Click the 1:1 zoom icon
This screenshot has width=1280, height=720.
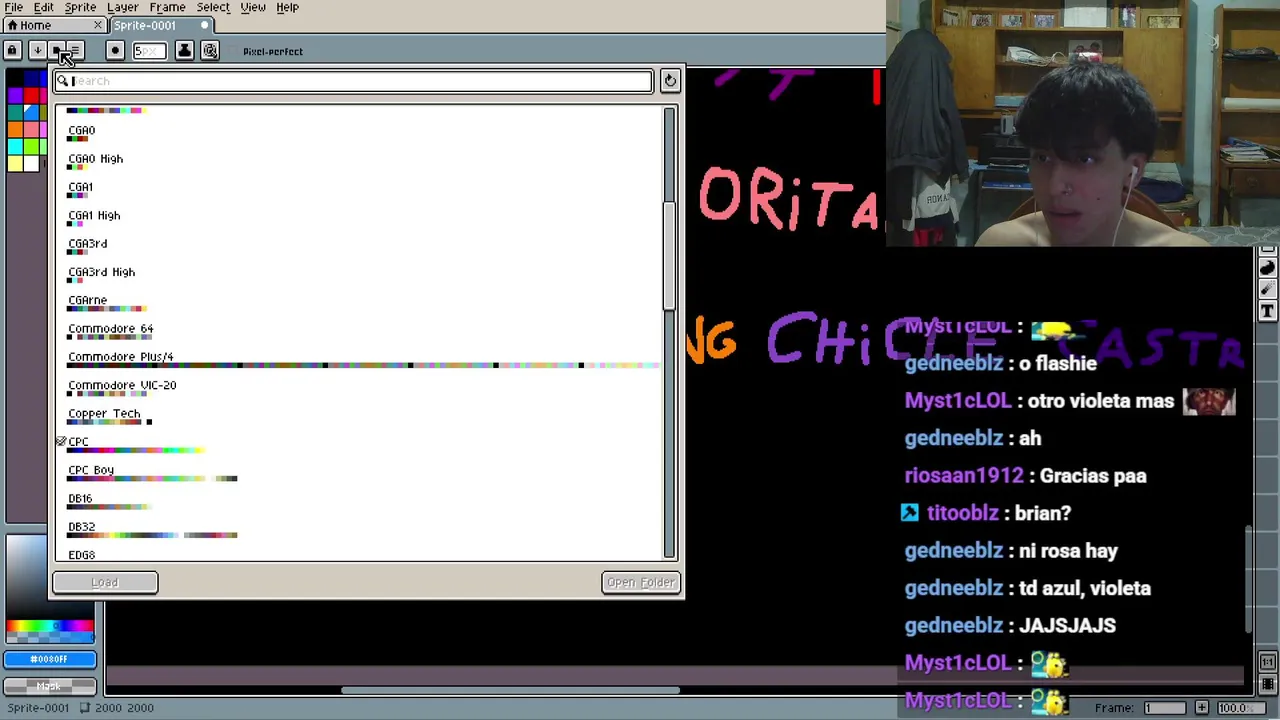(1267, 662)
